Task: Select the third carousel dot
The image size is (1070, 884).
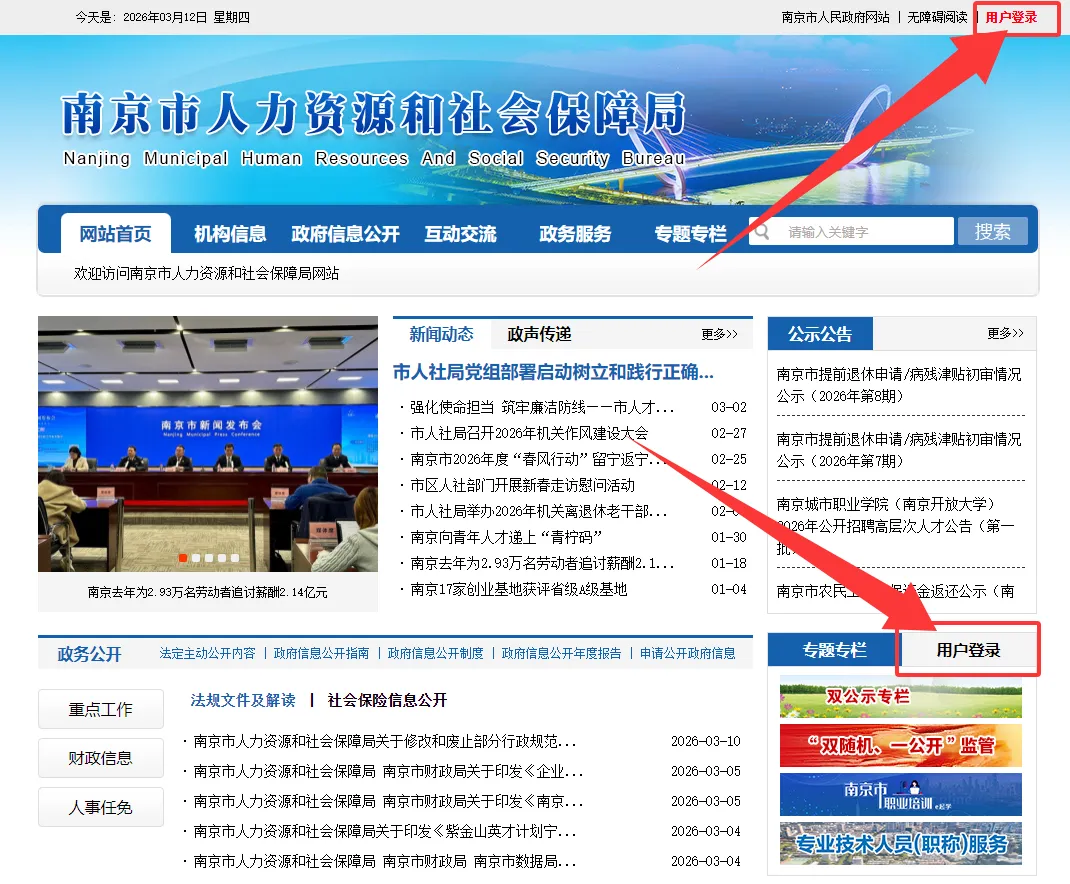Action: 209,558
